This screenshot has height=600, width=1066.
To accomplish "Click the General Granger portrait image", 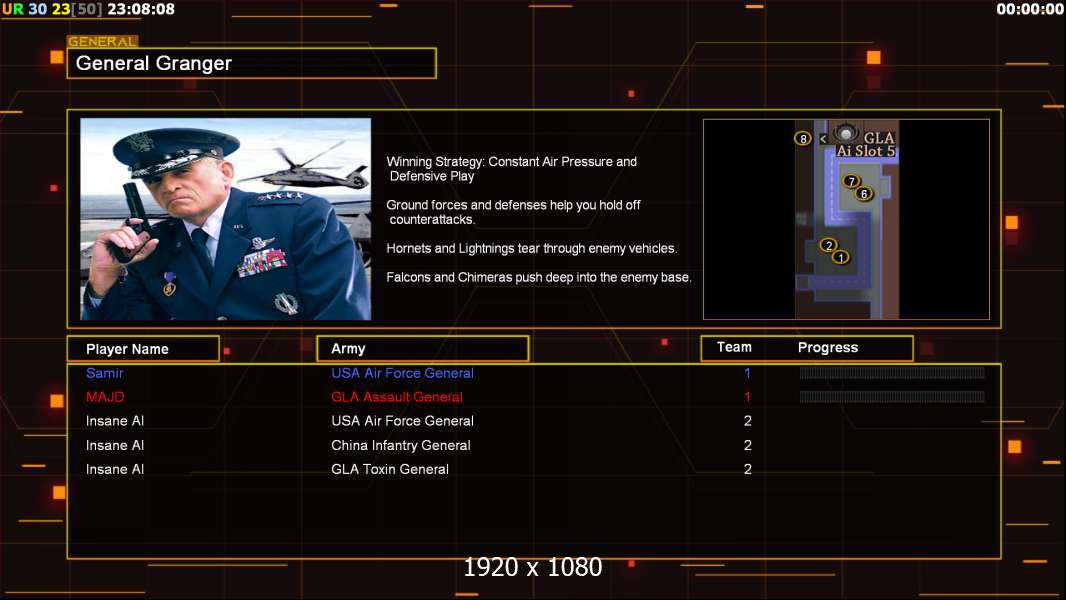I will point(226,219).
